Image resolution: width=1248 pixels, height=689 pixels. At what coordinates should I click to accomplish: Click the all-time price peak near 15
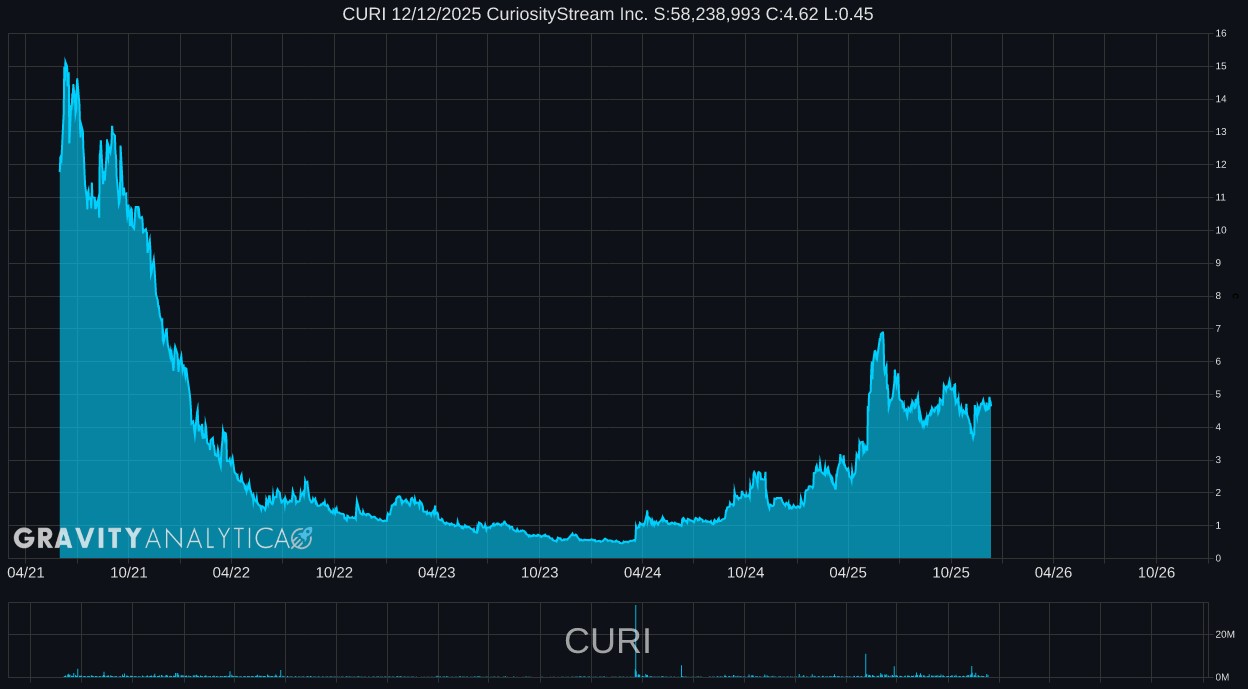tap(65, 60)
